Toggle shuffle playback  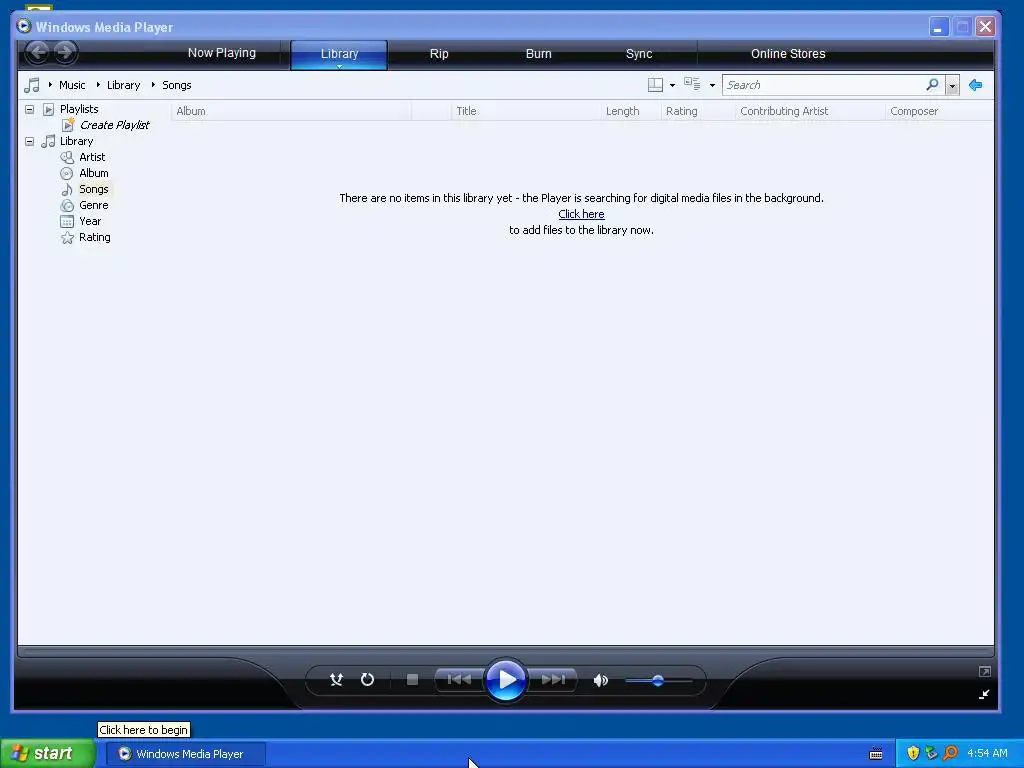click(x=336, y=680)
